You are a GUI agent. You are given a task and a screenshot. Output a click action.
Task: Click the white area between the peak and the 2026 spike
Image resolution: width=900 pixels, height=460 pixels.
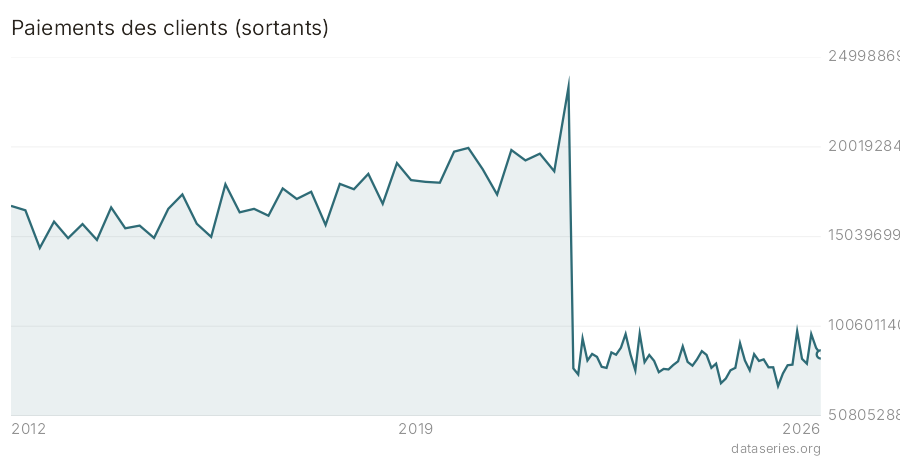pos(689,201)
